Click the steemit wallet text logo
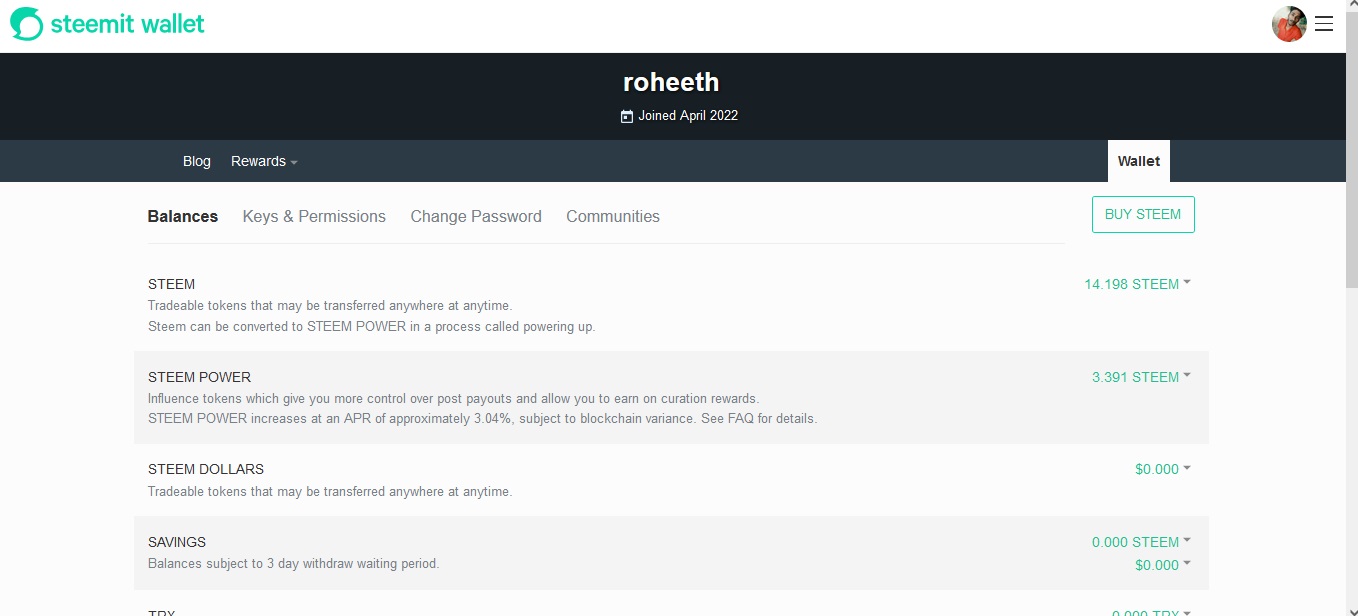This screenshot has width=1358, height=616. [127, 24]
